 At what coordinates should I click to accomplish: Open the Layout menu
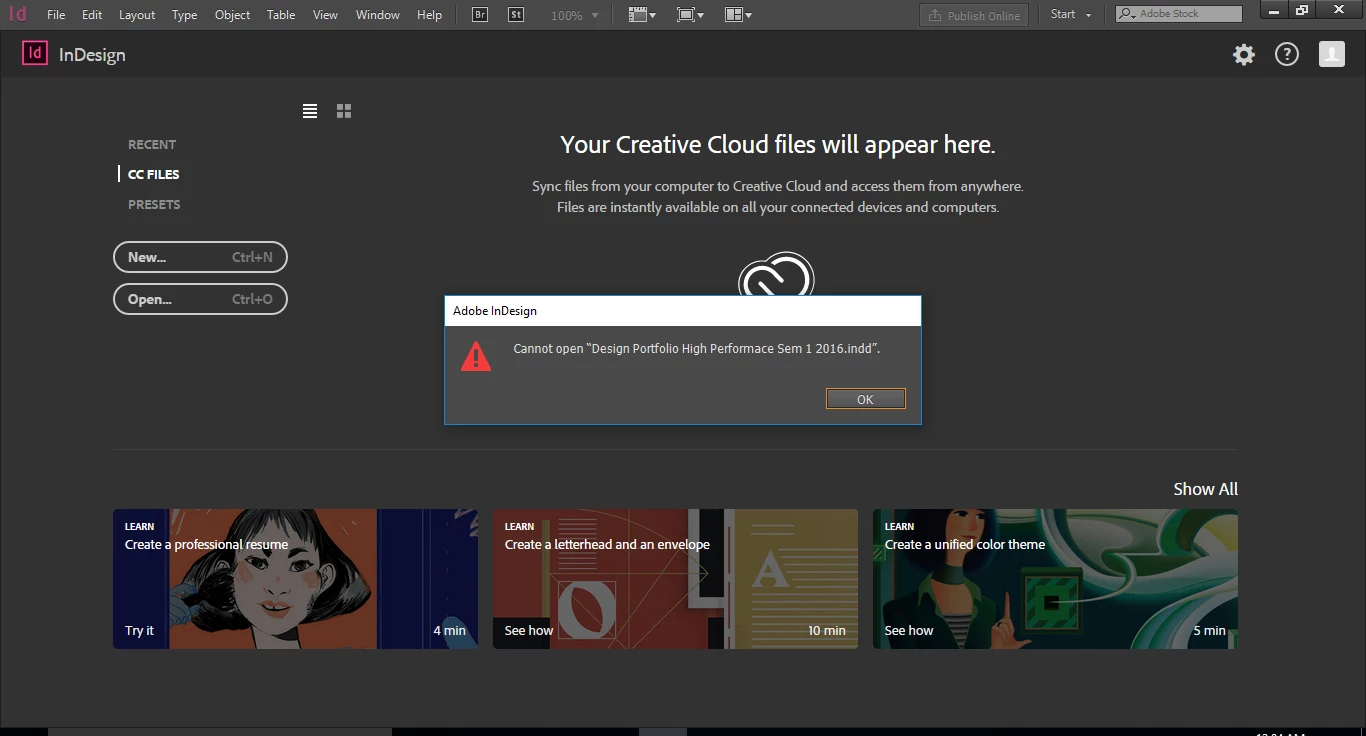(x=137, y=15)
